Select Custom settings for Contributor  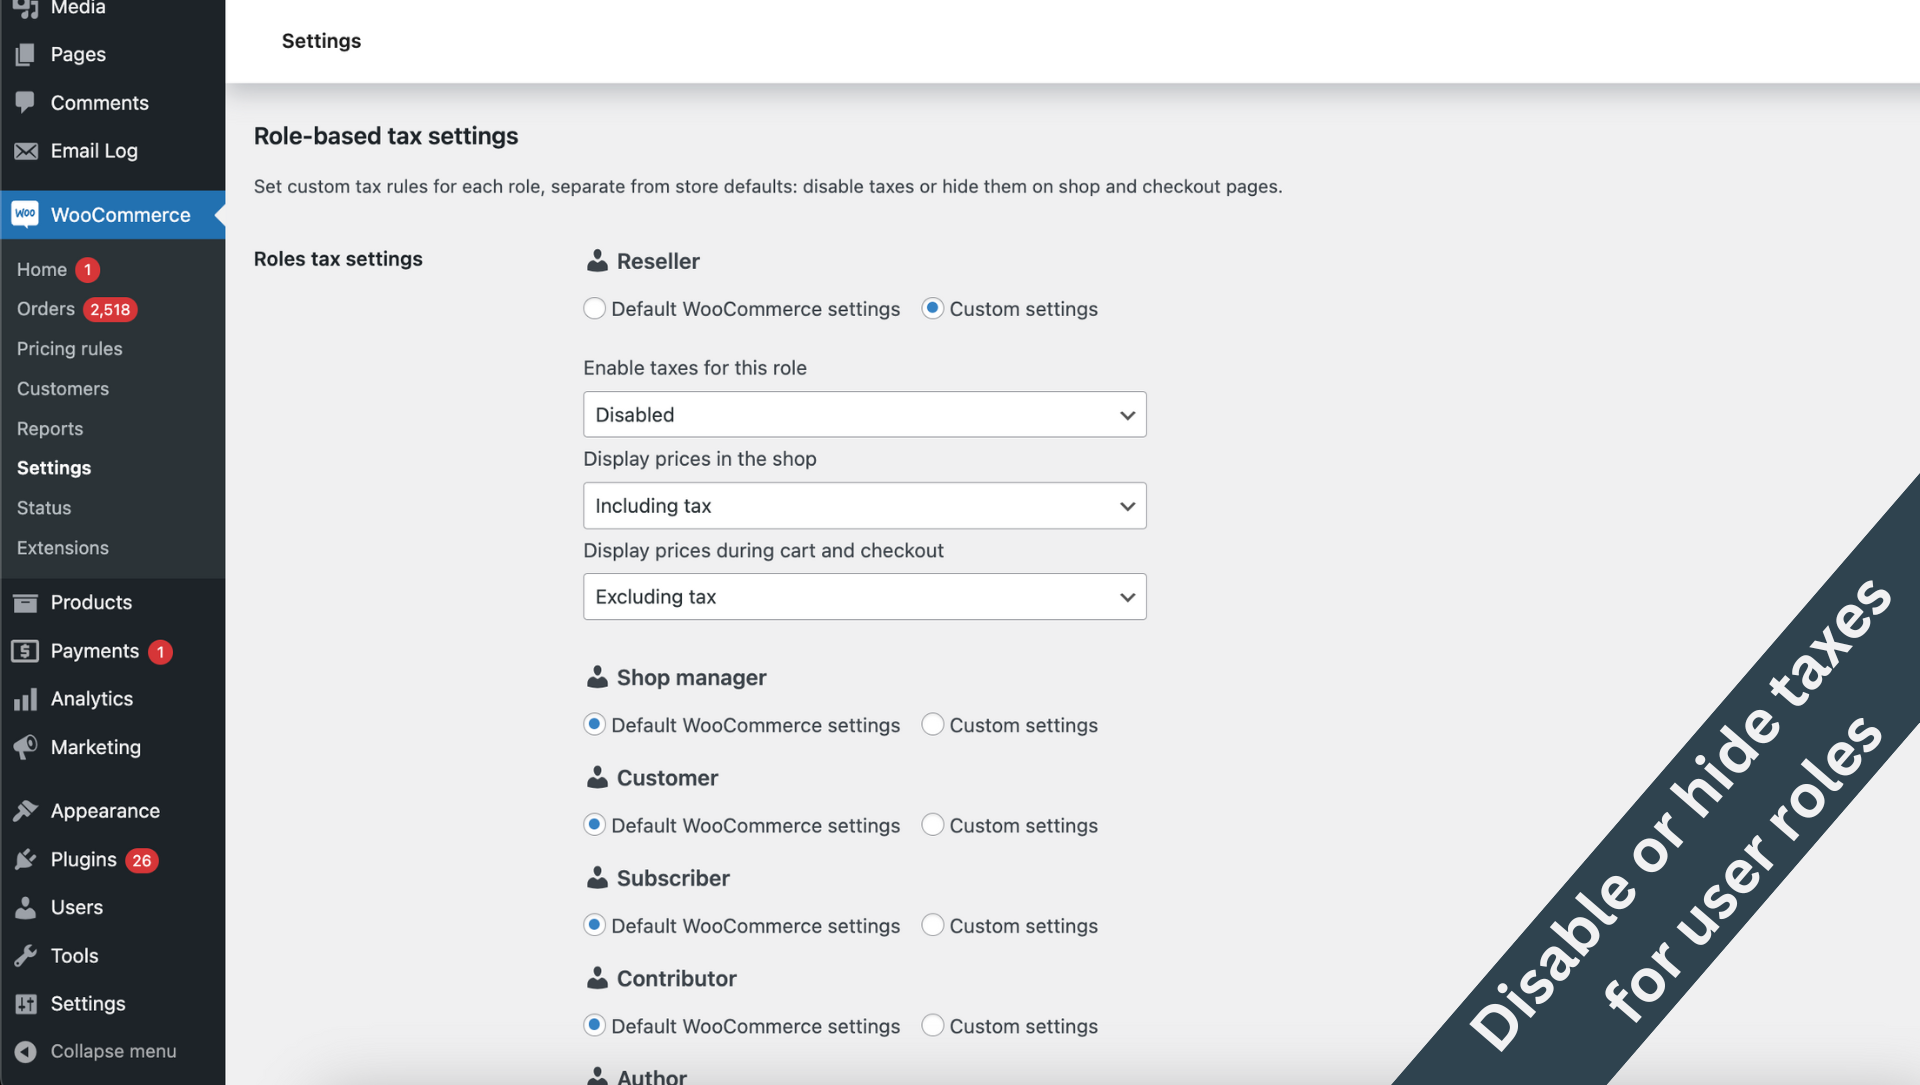(x=932, y=1025)
